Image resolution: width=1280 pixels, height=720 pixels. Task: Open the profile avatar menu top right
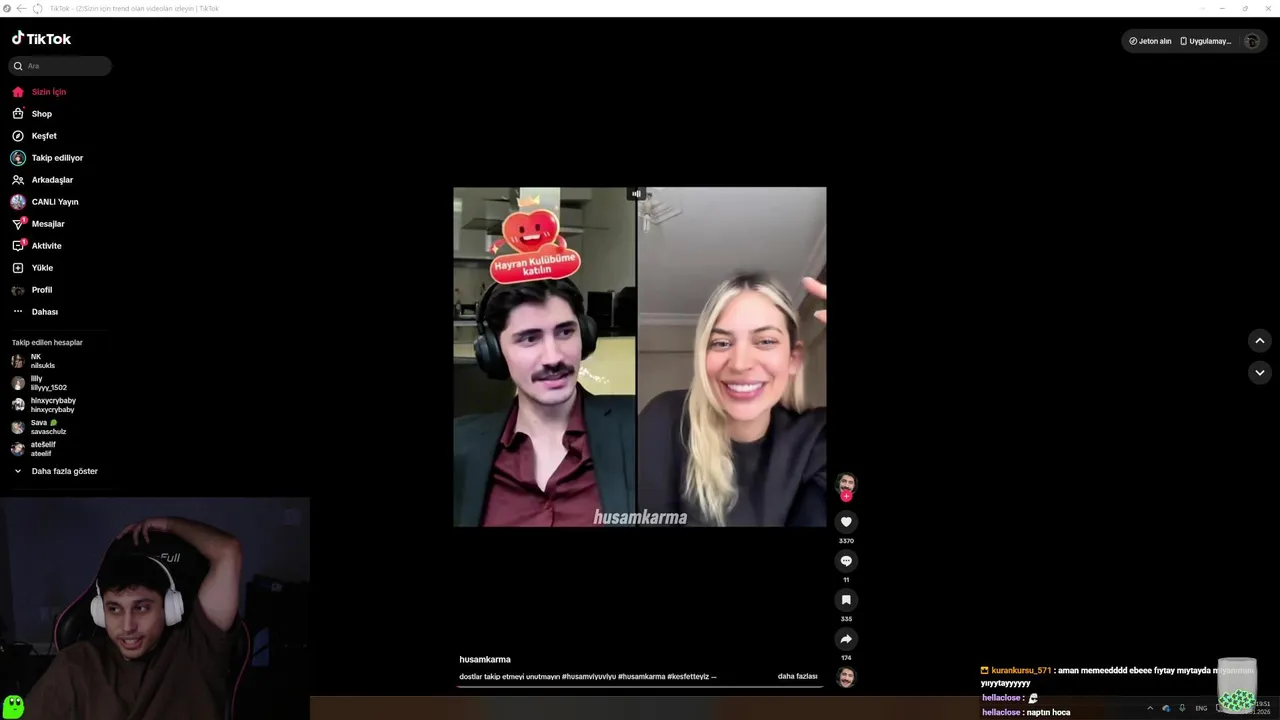pos(1252,41)
